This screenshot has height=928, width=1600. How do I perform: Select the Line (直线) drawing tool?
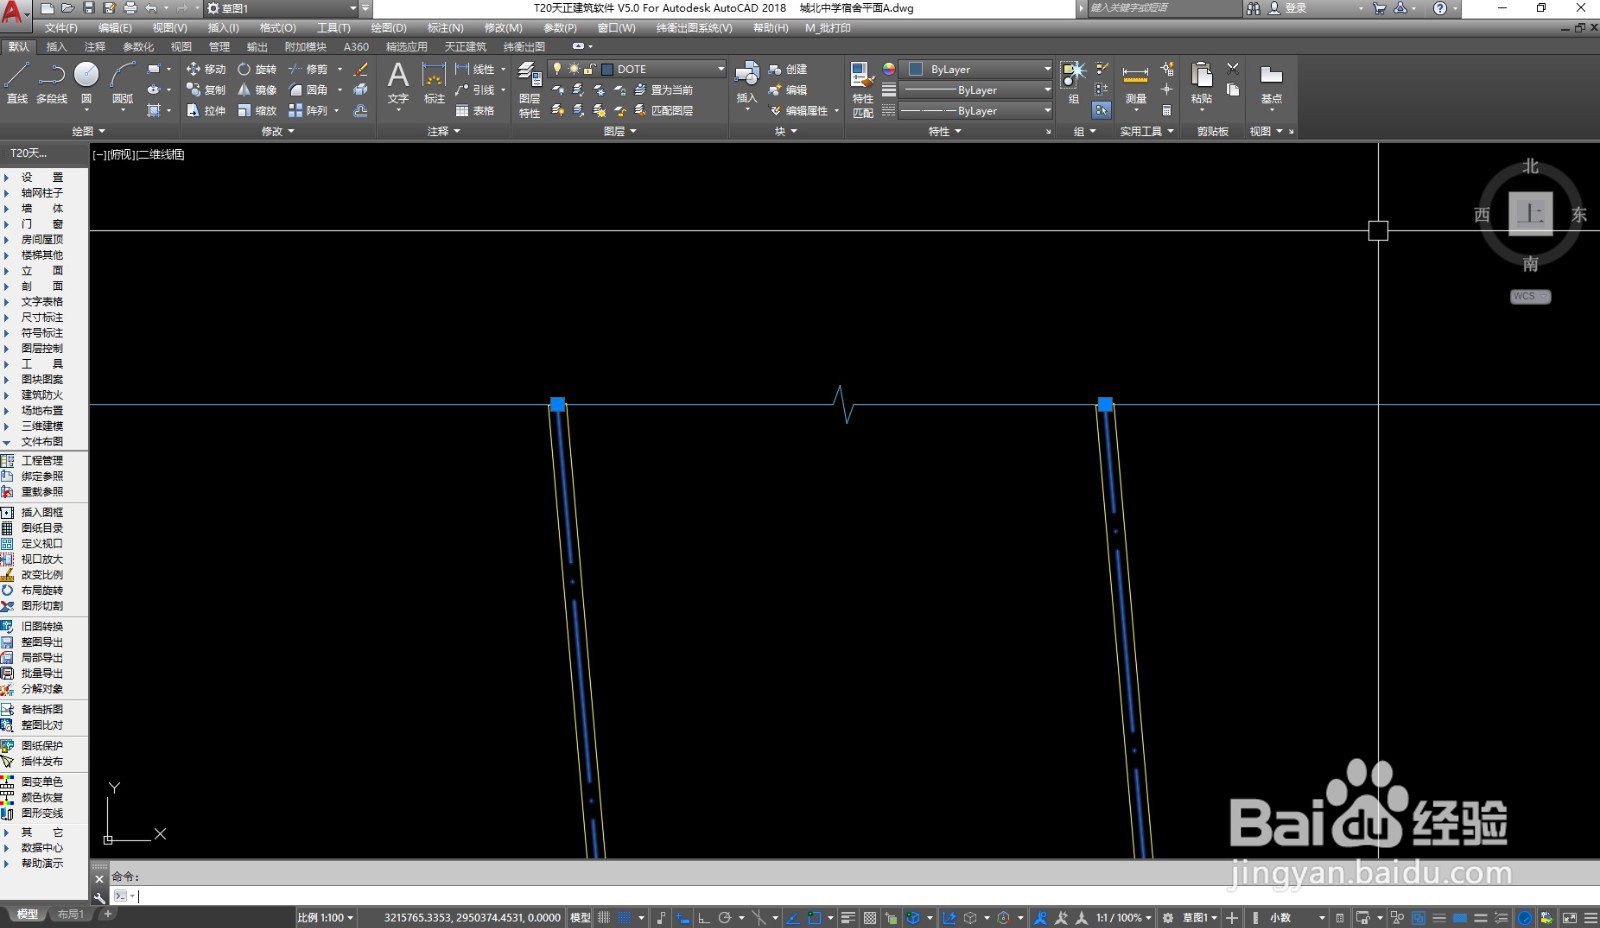coord(17,82)
